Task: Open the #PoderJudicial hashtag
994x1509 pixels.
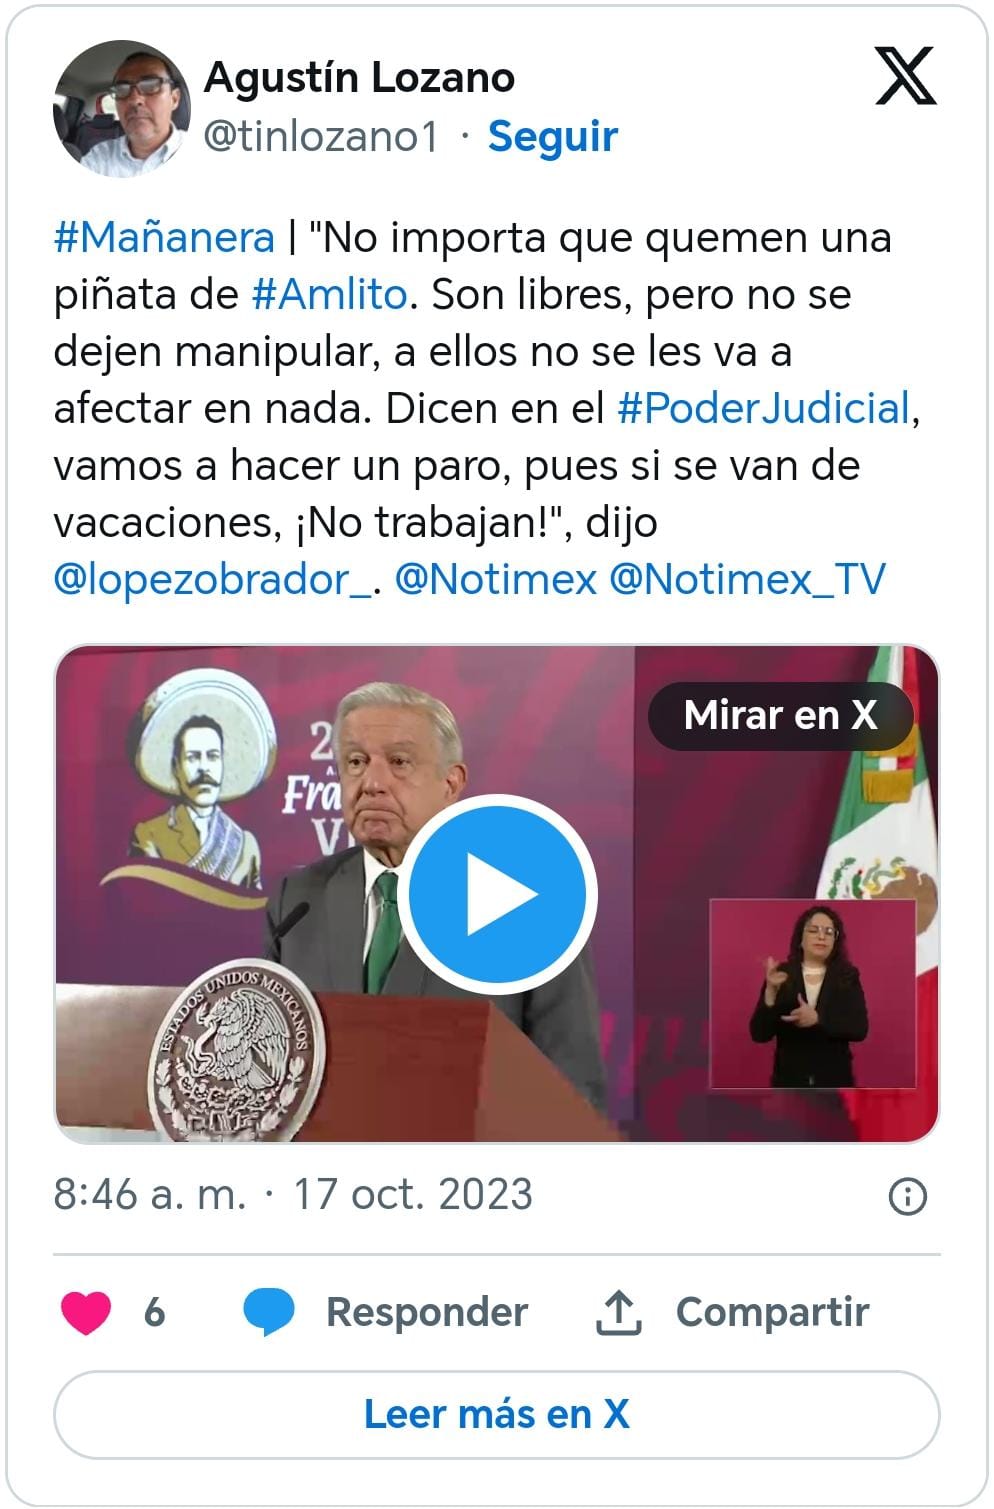Action: point(764,409)
